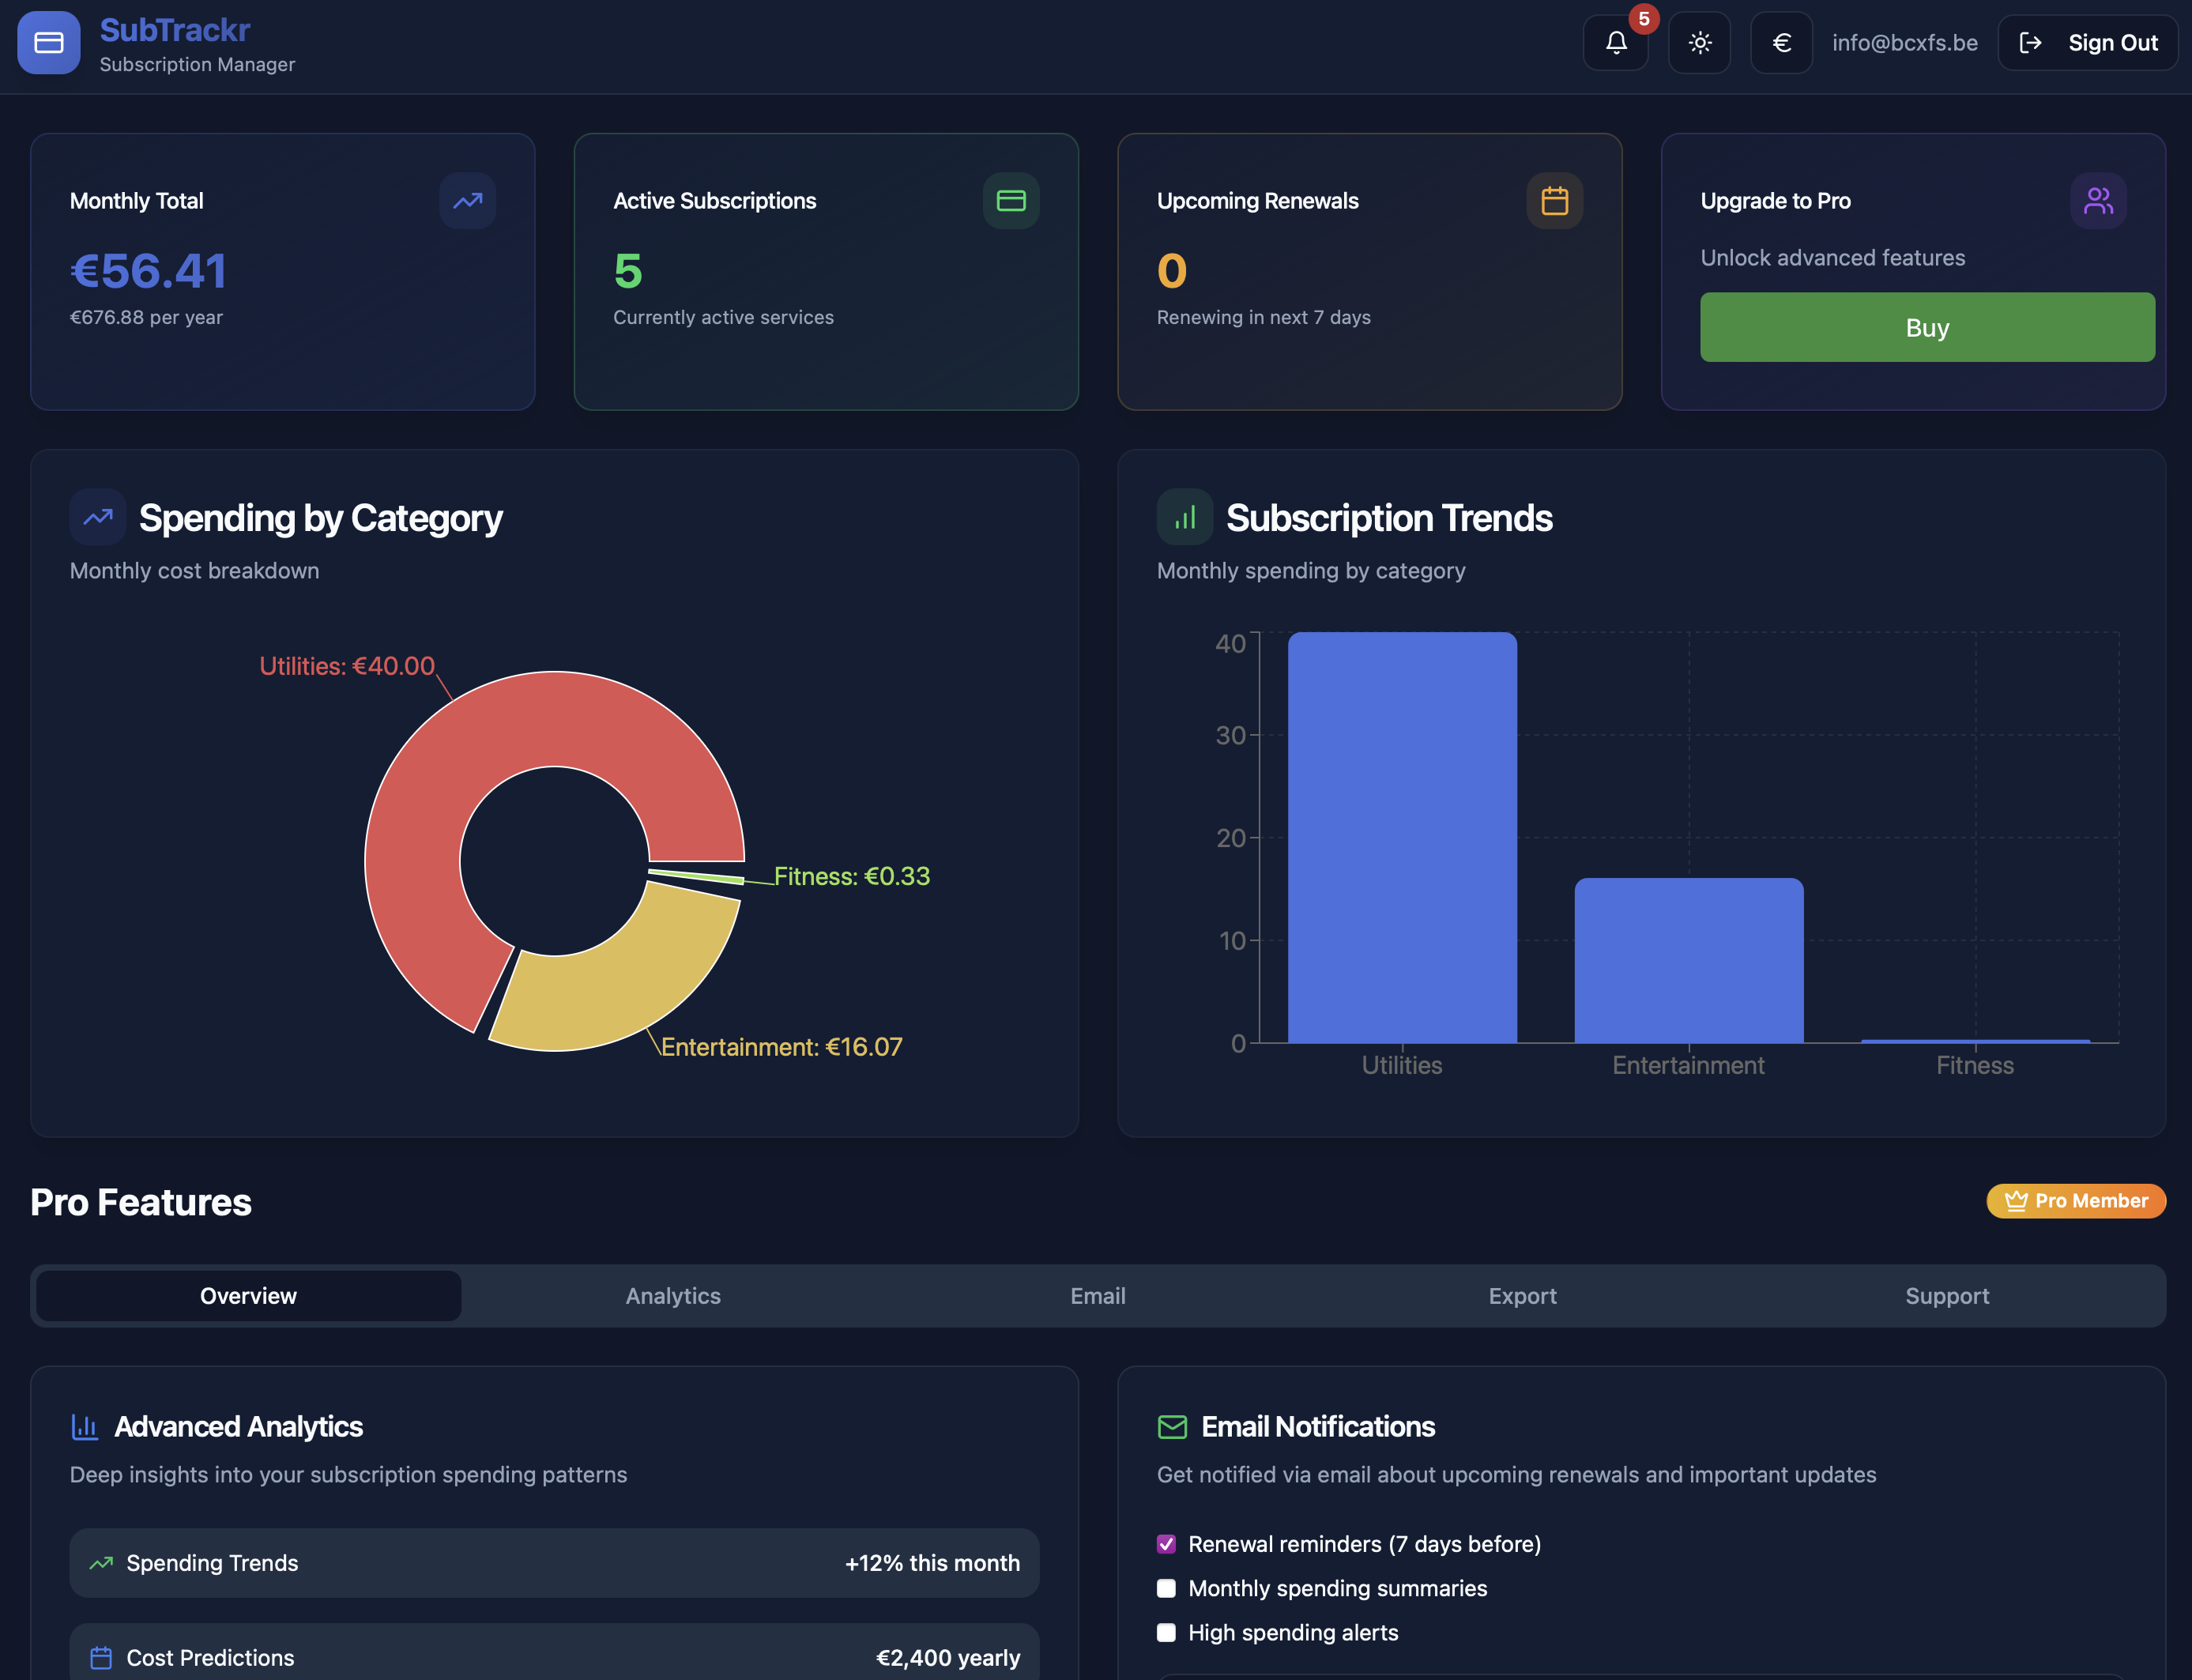The width and height of the screenshot is (2192, 1680).
Task: Open the euro currency selector
Action: pos(1781,43)
